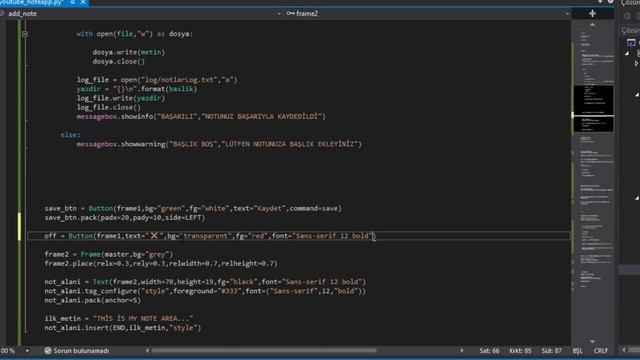Click the log_file = open(...) line

(x=157, y=80)
